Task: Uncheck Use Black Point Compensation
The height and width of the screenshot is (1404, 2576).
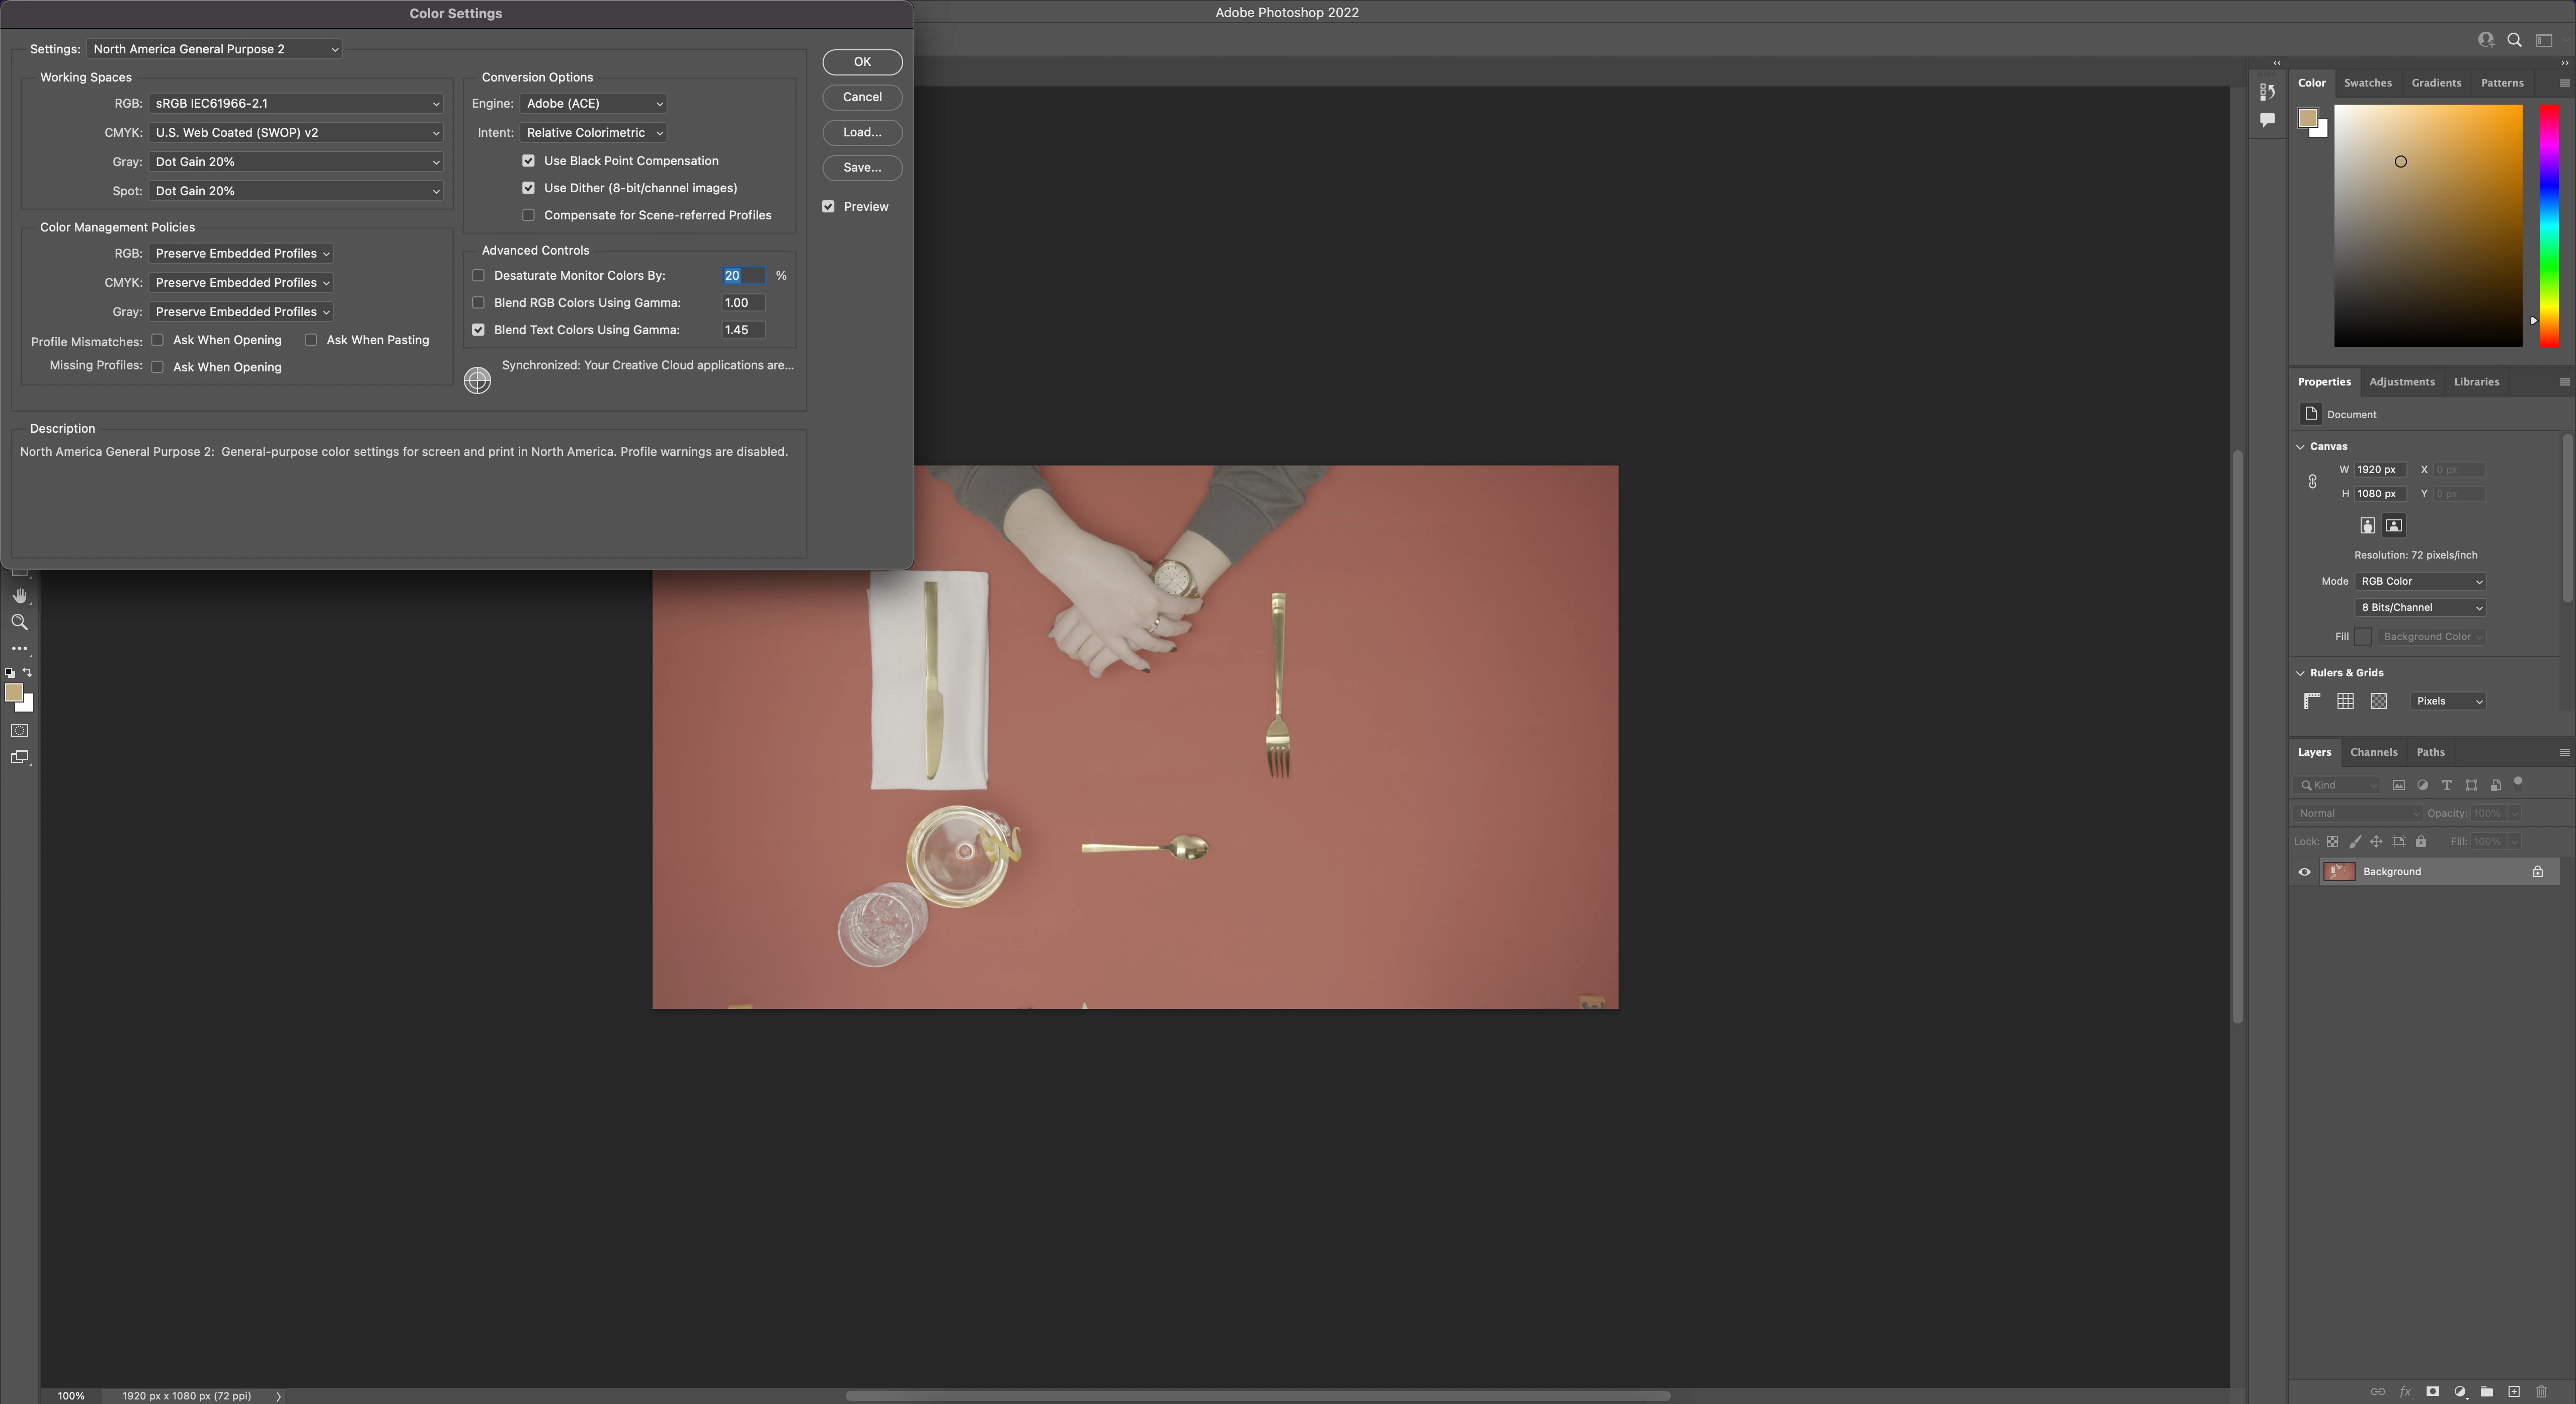Action: click(528, 161)
